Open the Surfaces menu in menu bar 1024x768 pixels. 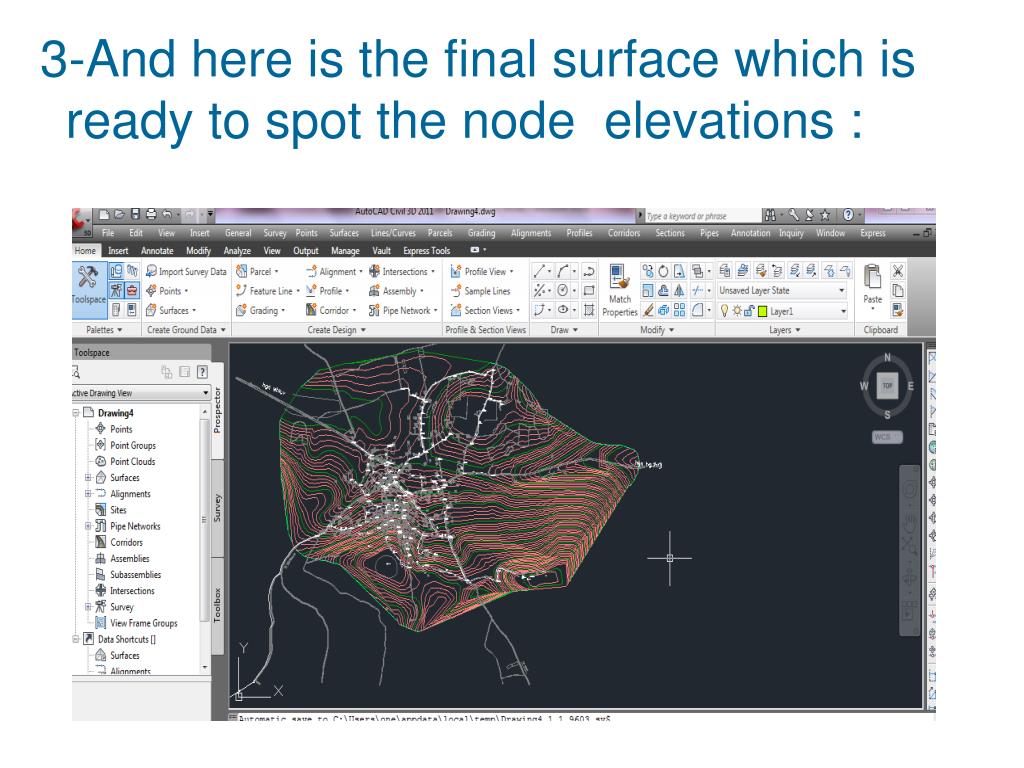[344, 233]
